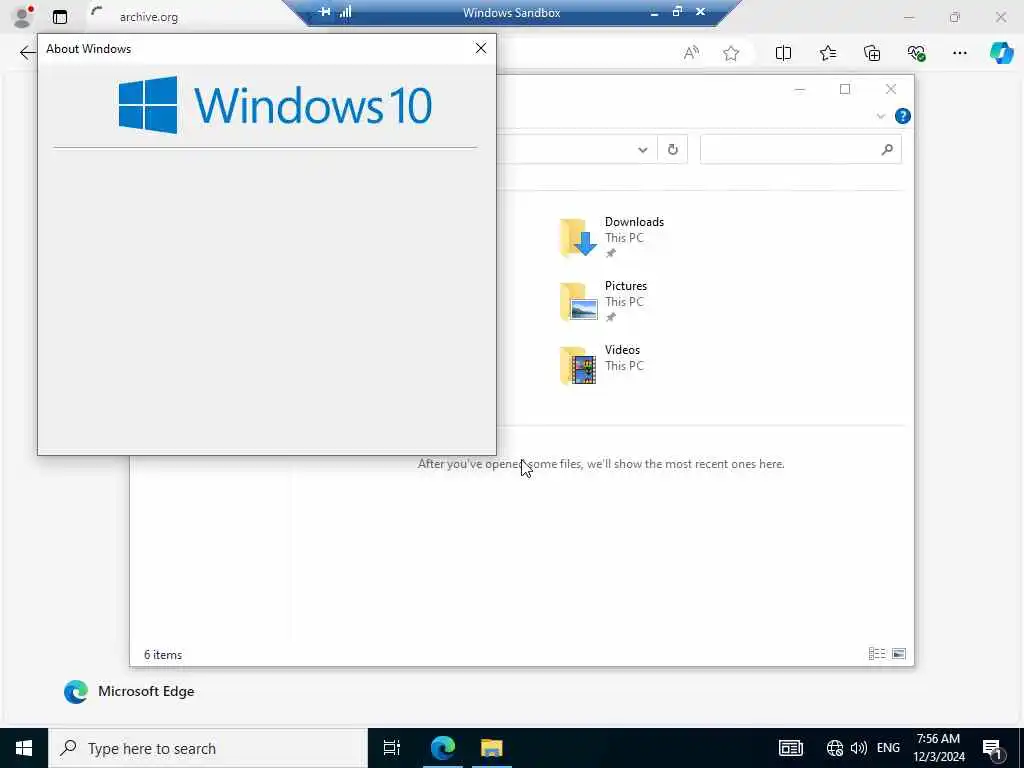Open the Downloads folder in File Explorer

(x=612, y=238)
